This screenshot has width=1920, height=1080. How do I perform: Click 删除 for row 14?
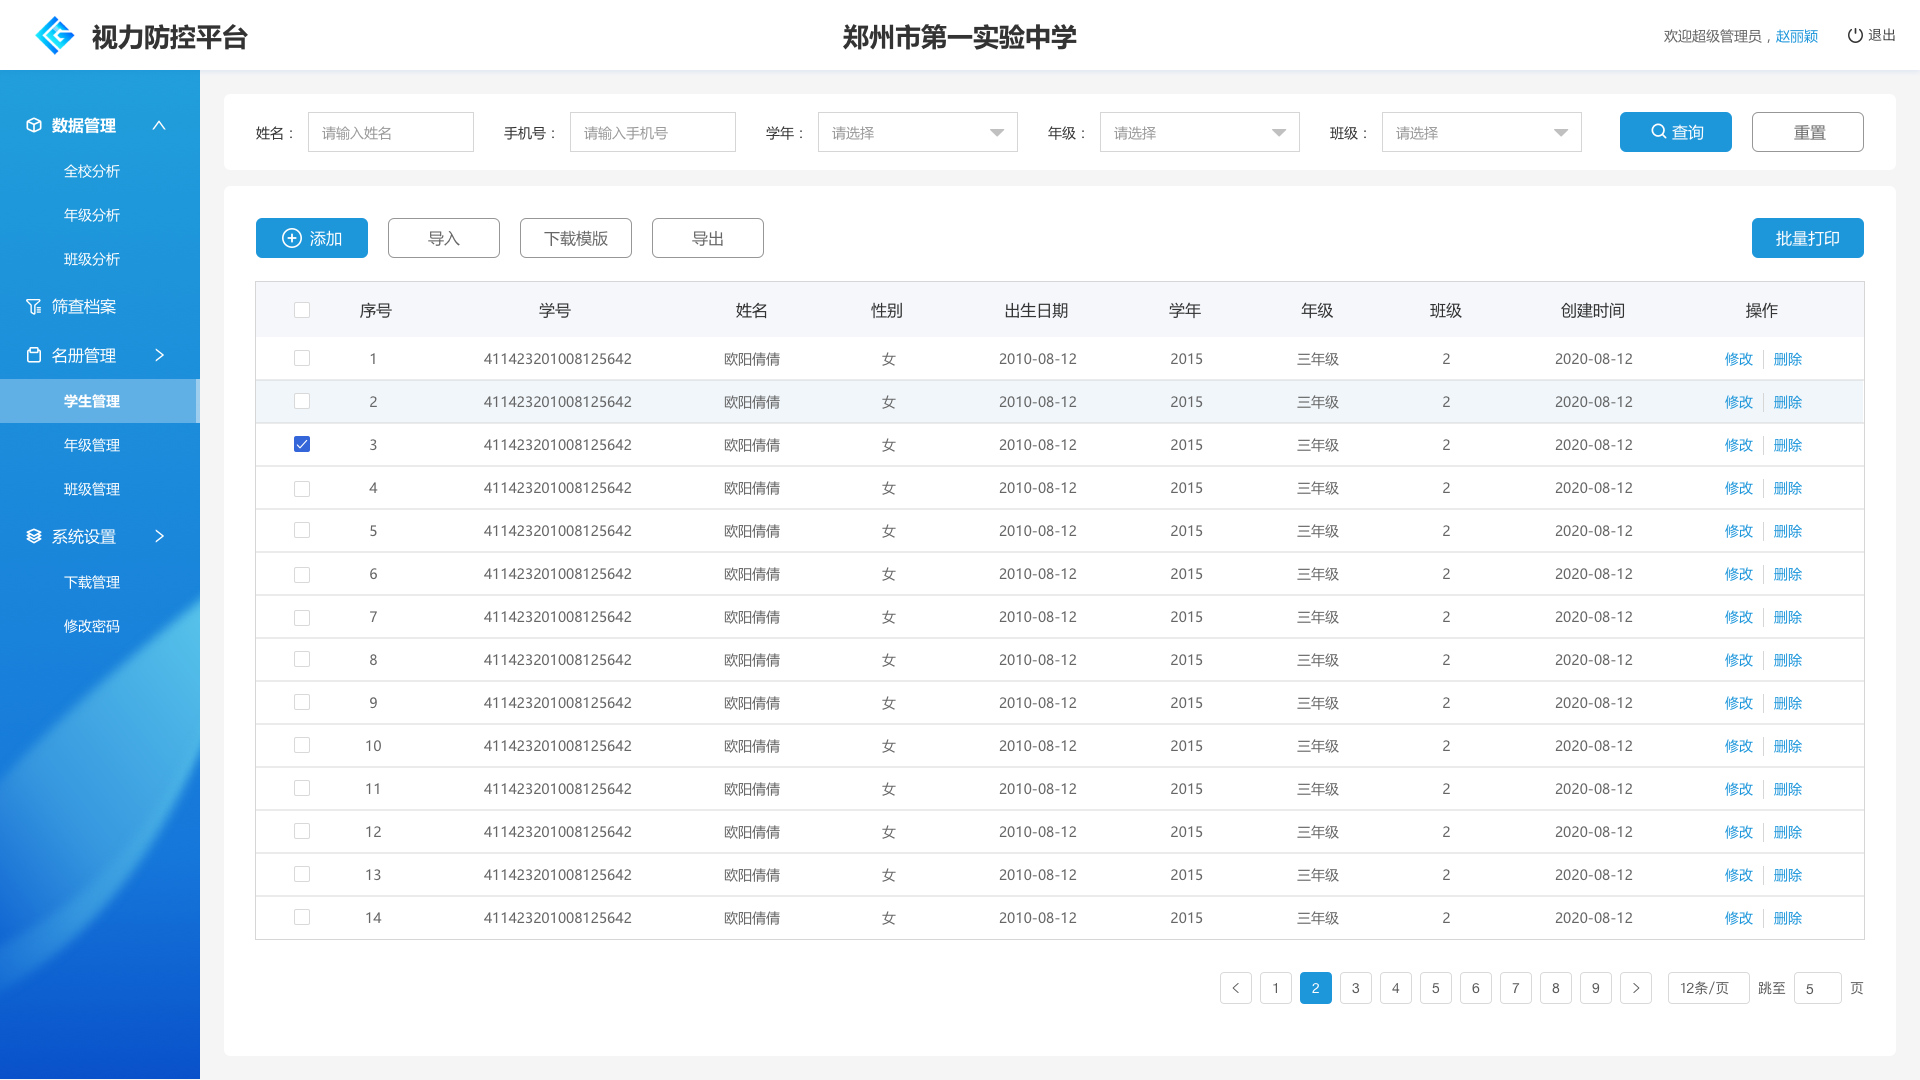point(1788,918)
